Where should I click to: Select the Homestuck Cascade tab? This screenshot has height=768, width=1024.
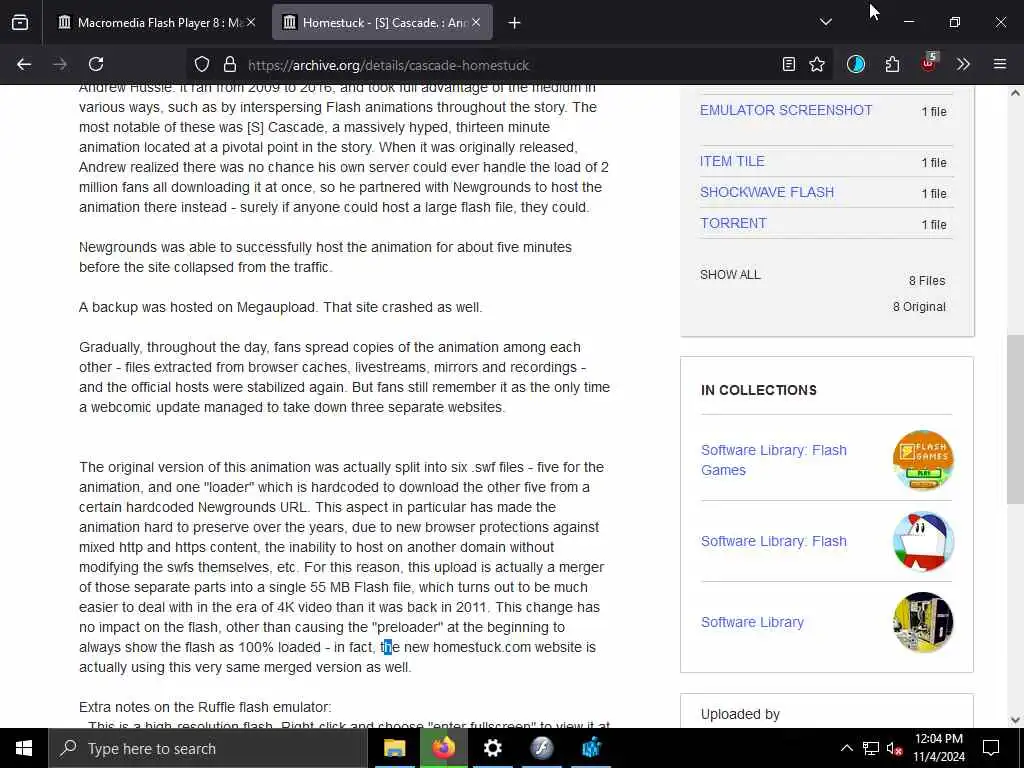[381, 22]
